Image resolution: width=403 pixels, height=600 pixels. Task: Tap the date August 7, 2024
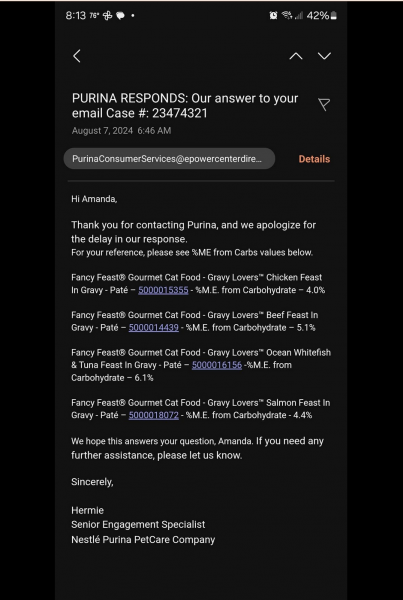click(103, 130)
